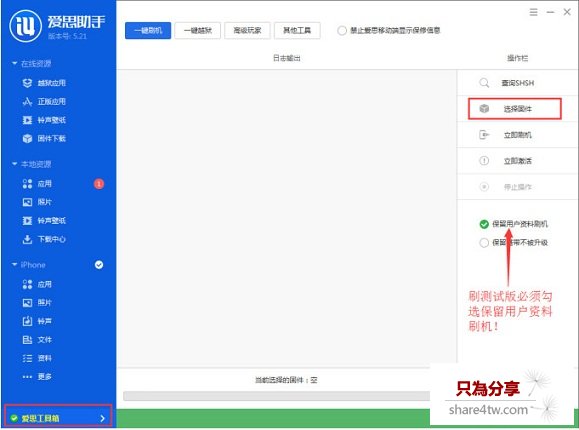Click the gray flashing progress bar
Screen dimensions: 579x430
pos(277,396)
